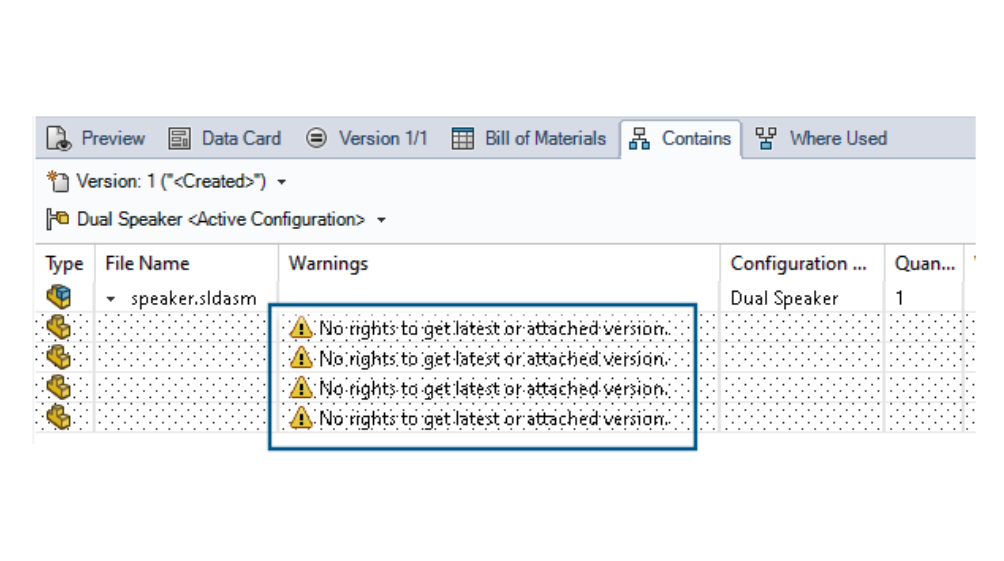Viewport: 1004px width, 561px height.
Task: Switch to the Data Card tab
Action: pyautogui.click(x=225, y=138)
